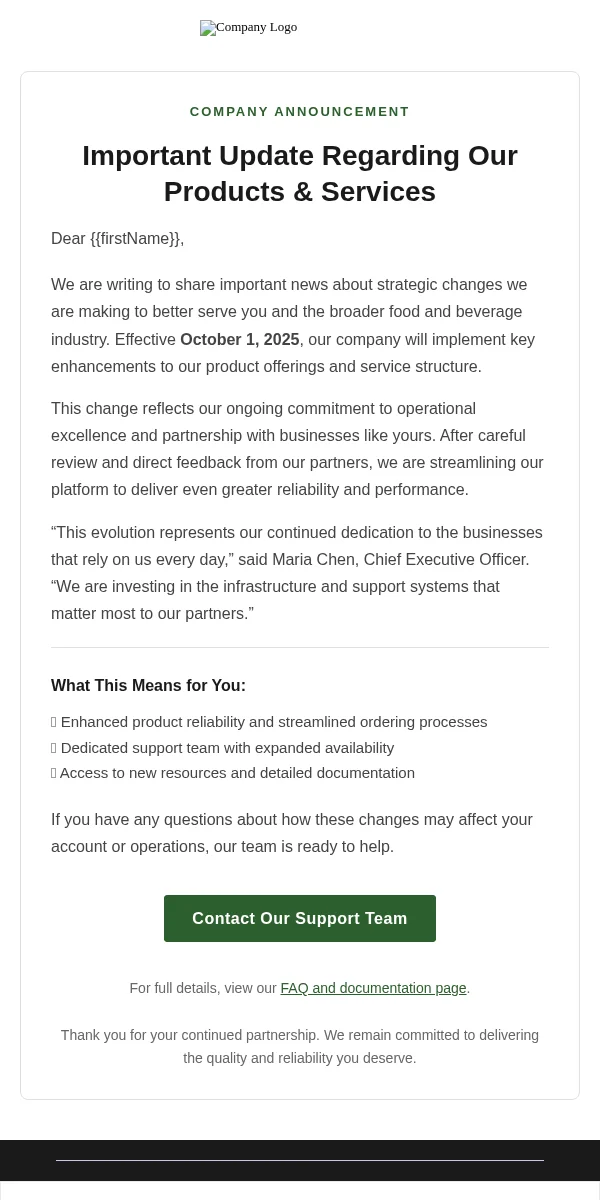Select the Access to new resources list item
The height and width of the screenshot is (1200, 600).
(233, 773)
